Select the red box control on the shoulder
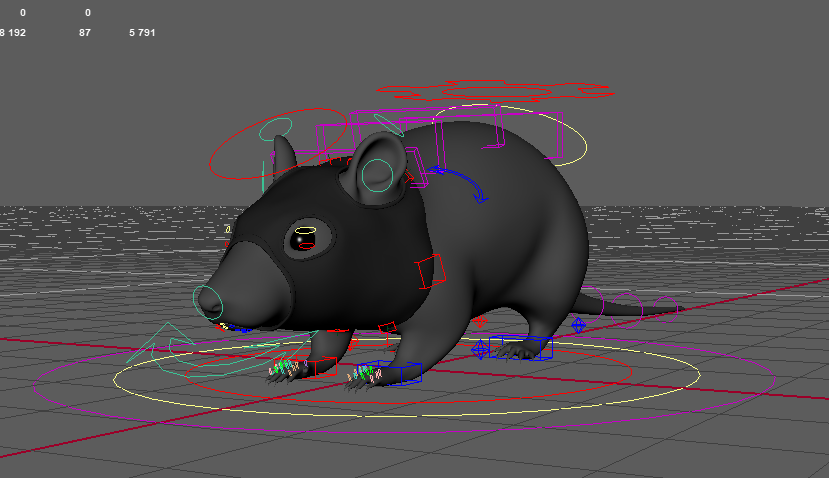829x478 pixels. pyautogui.click(x=429, y=270)
